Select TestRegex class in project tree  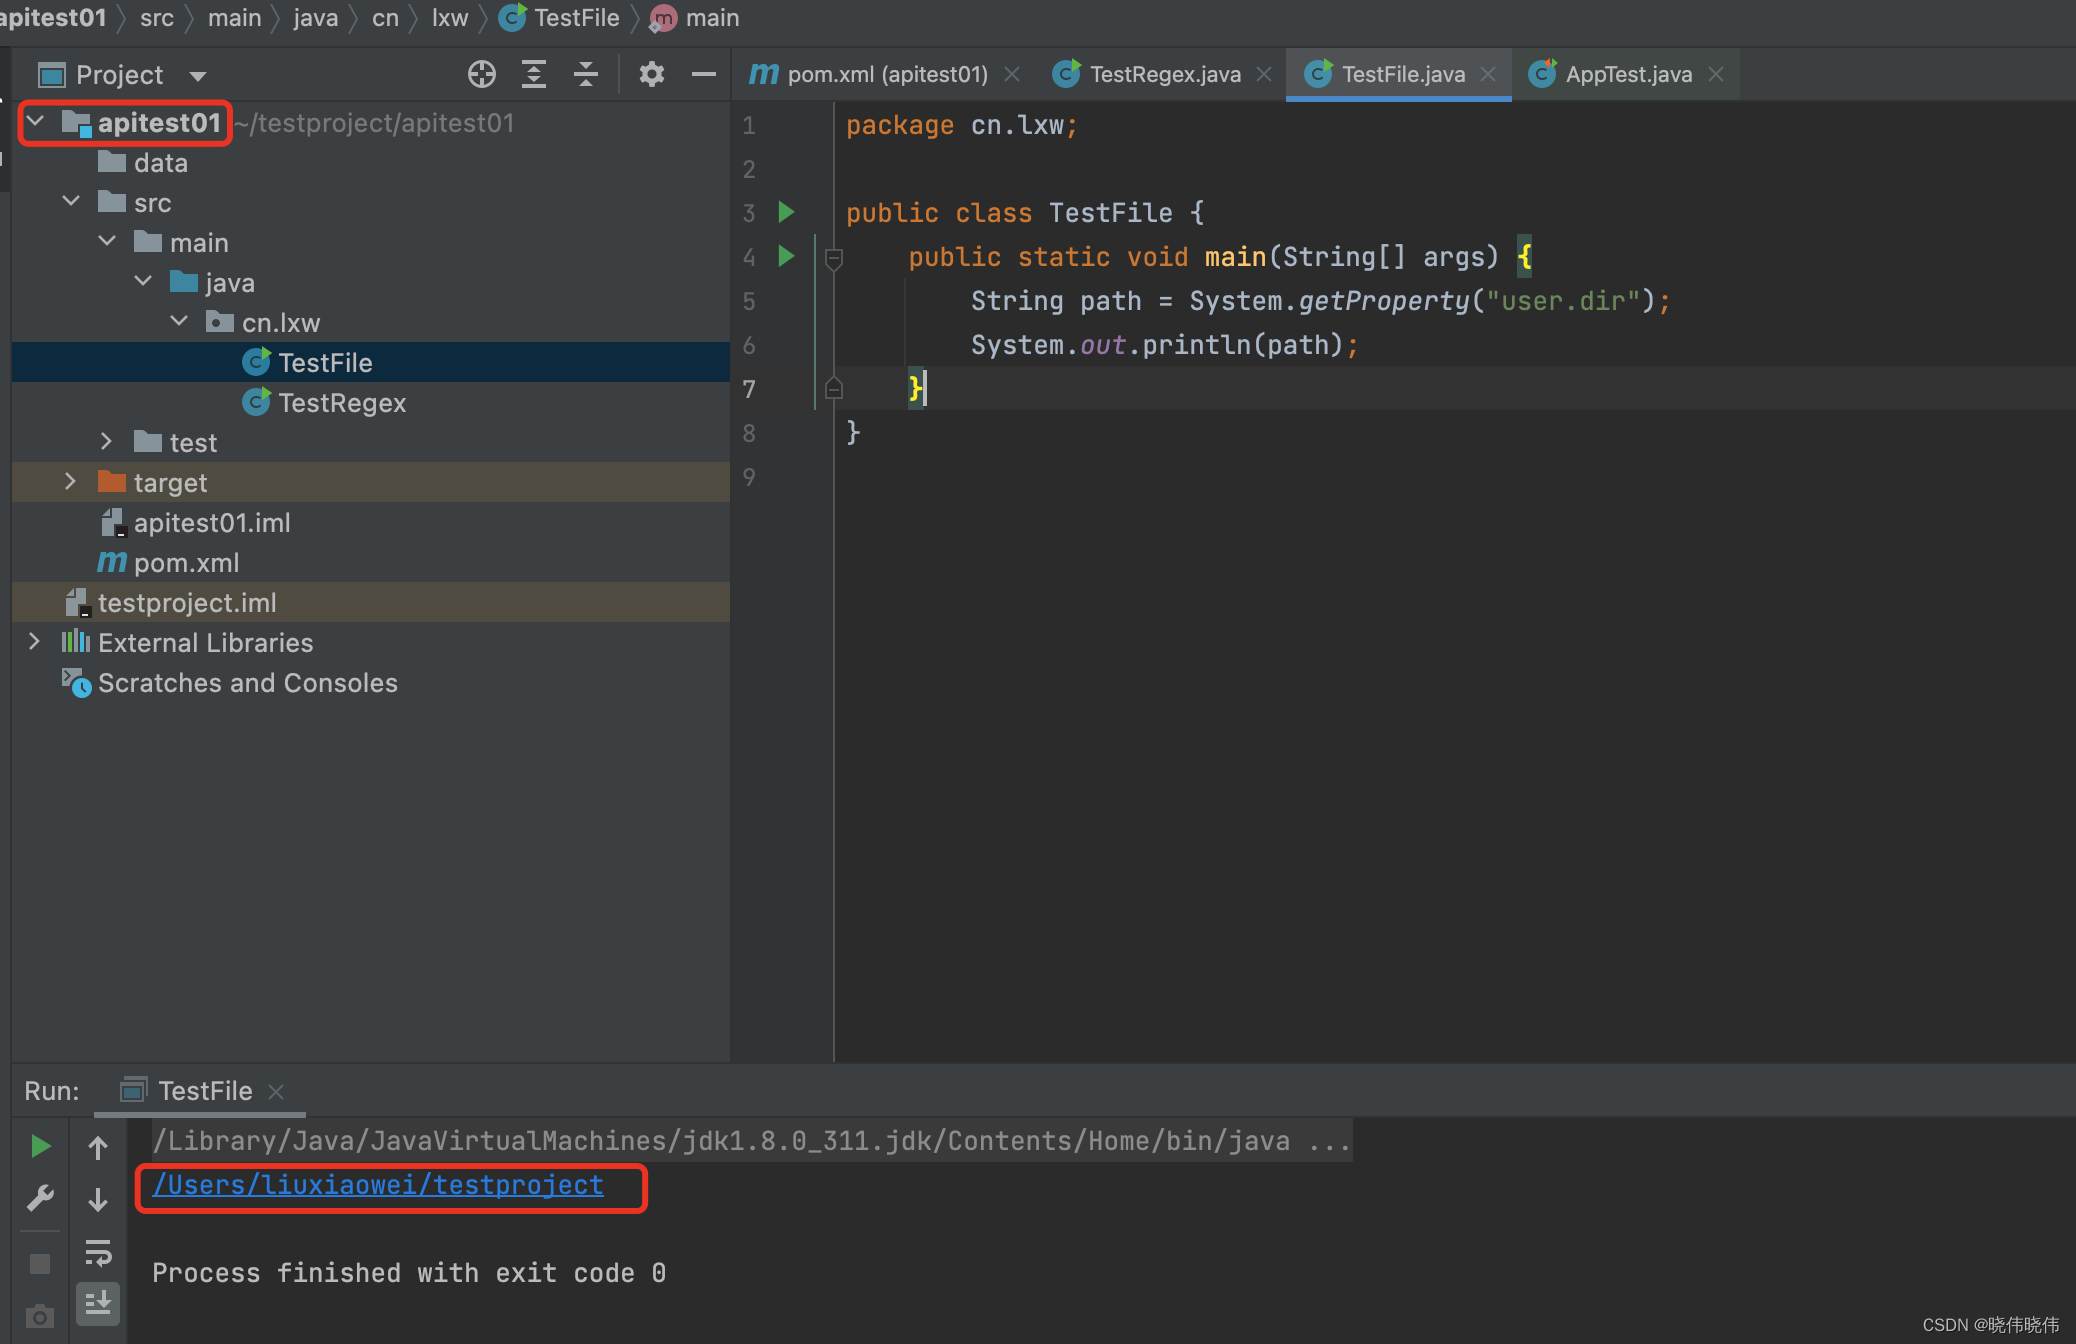[x=341, y=403]
